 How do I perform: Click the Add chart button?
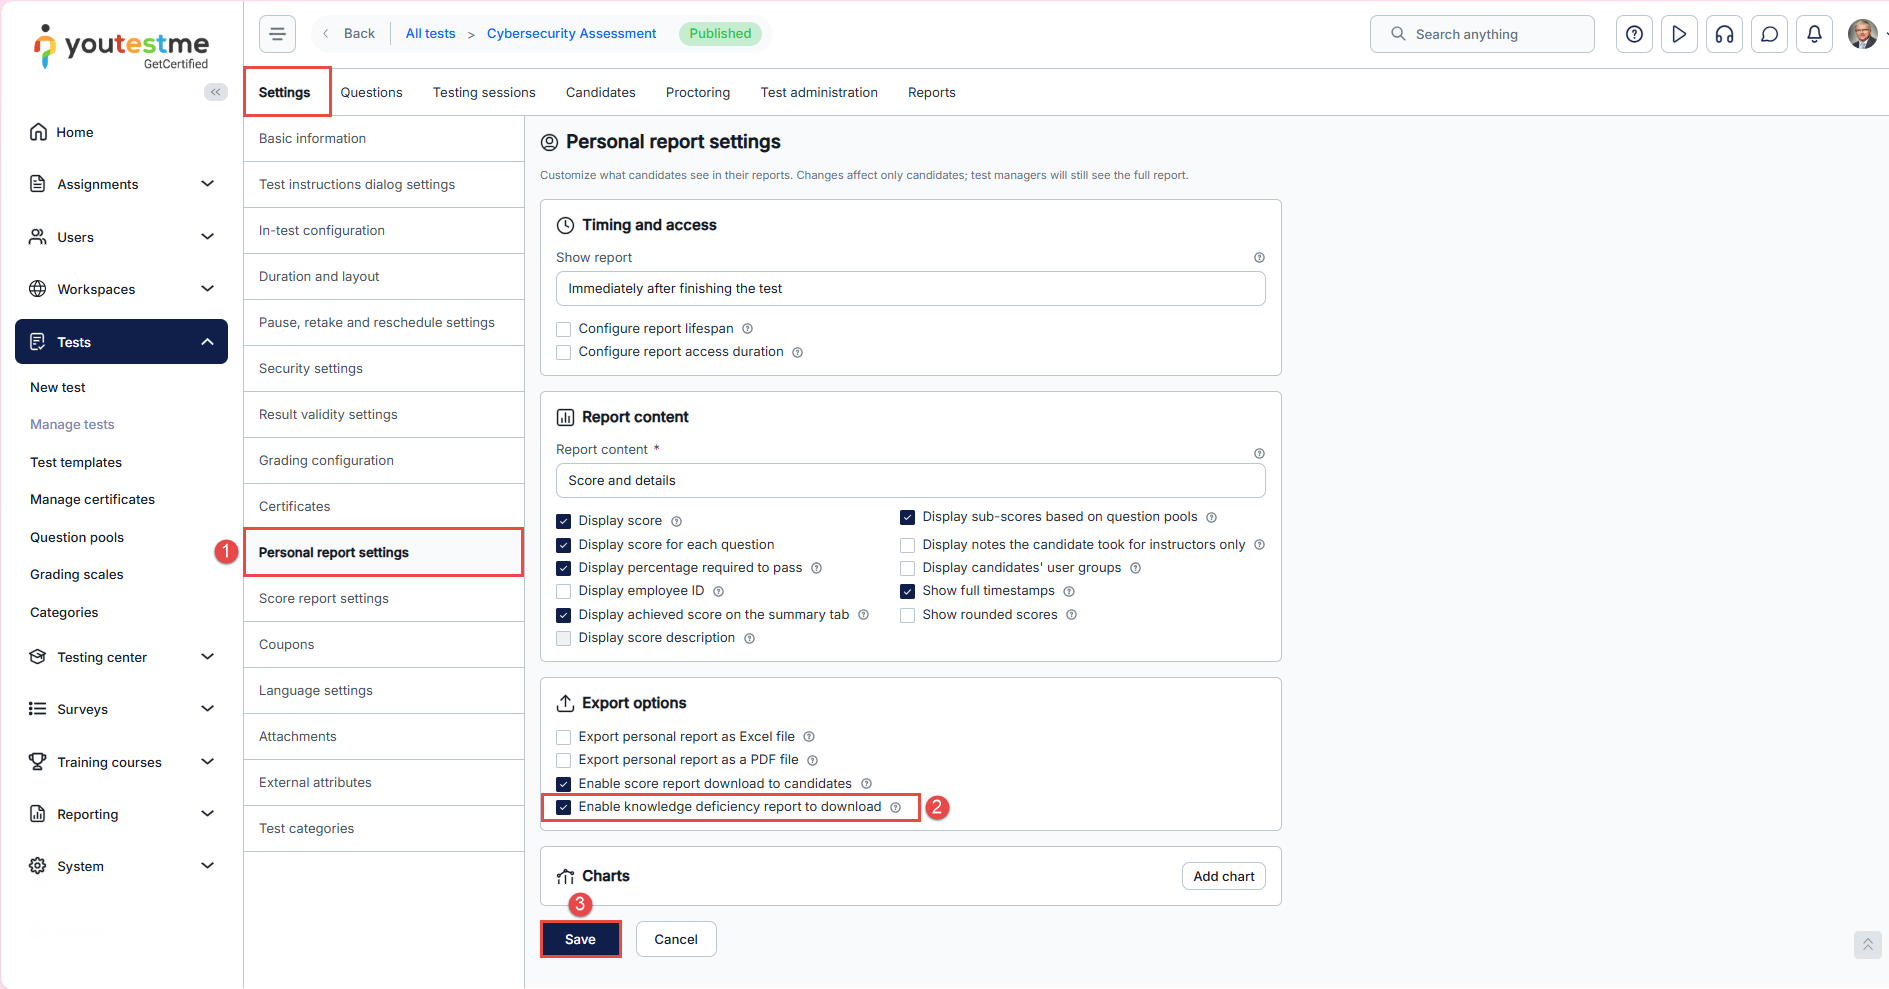1223,876
